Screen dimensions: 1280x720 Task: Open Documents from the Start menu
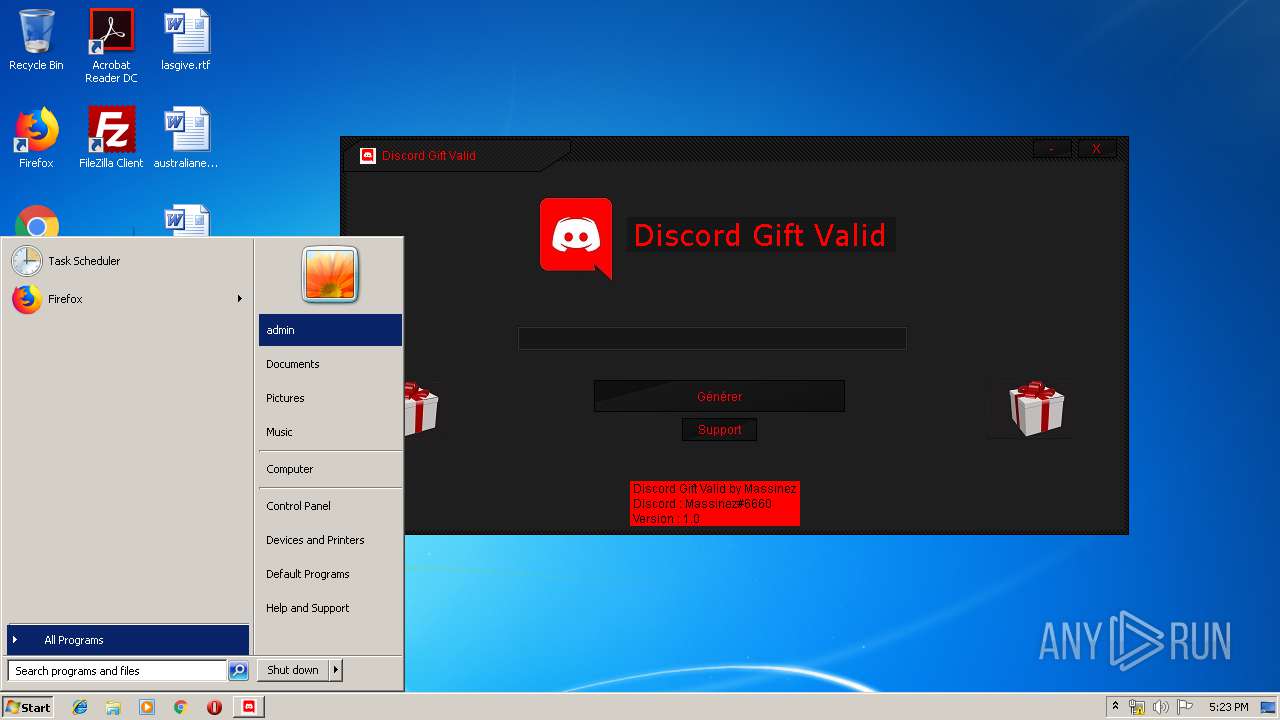330,364
